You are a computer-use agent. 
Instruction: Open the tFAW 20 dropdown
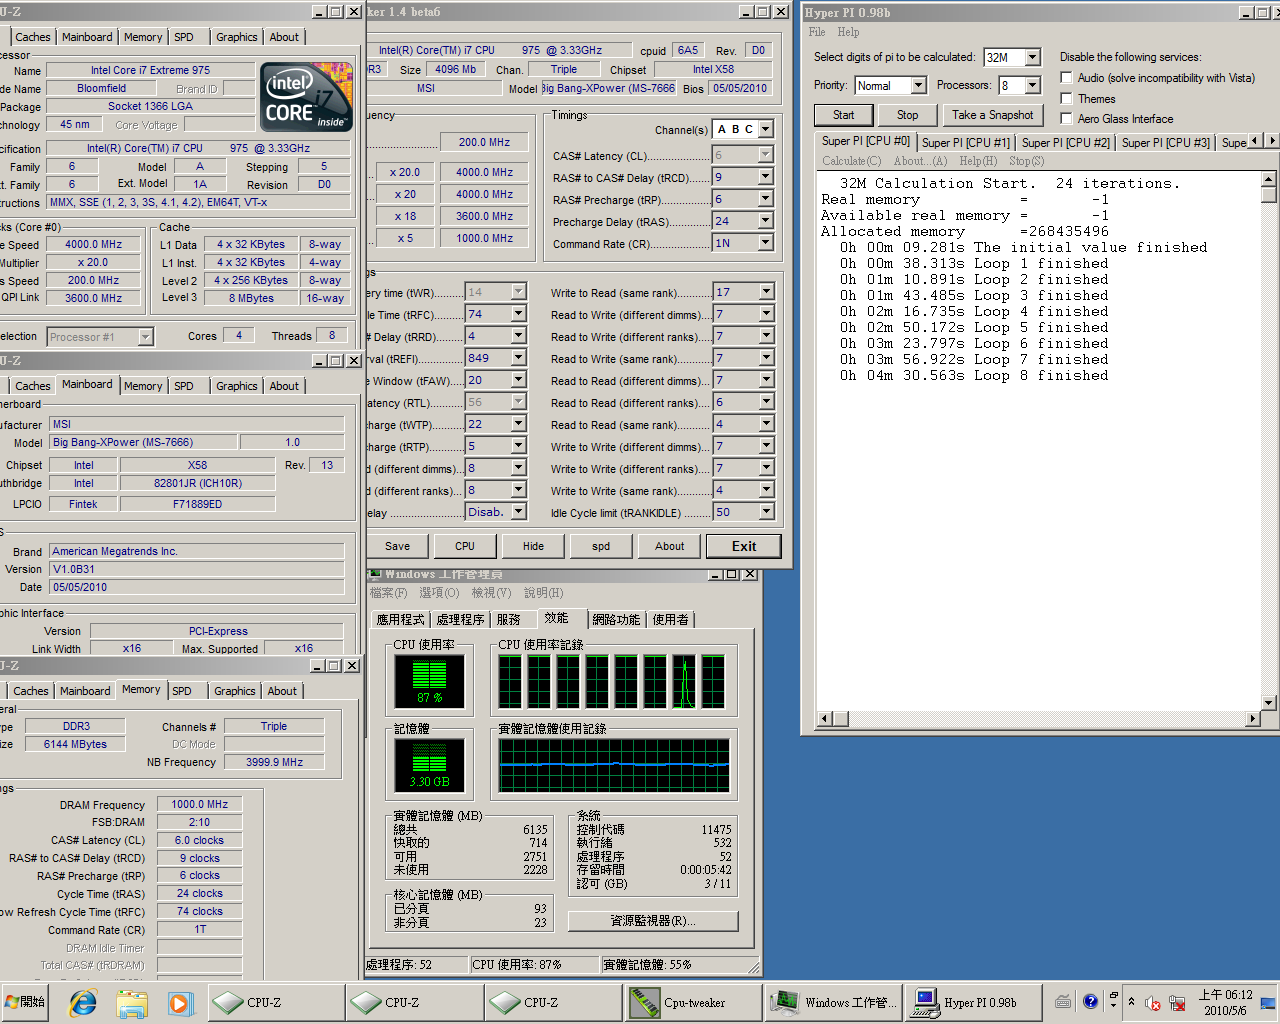click(519, 380)
